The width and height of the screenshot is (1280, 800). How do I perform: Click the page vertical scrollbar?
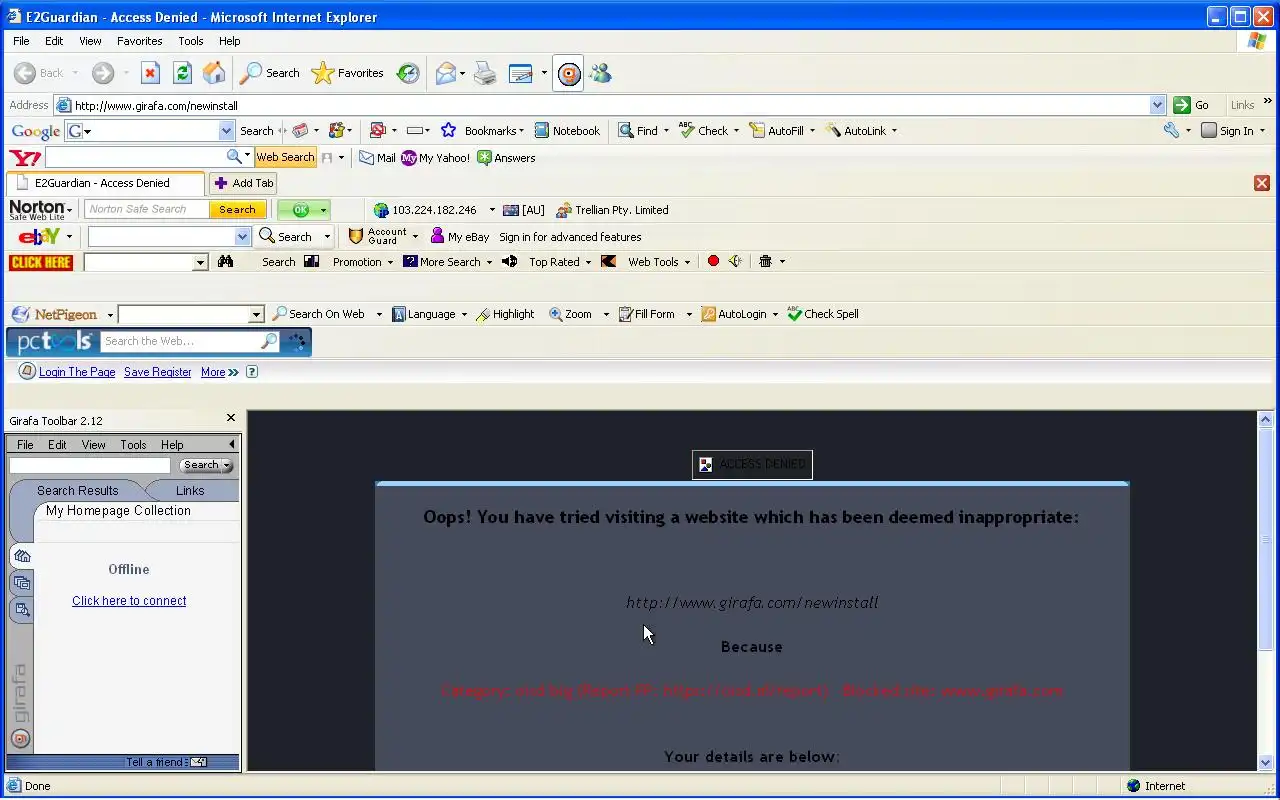click(x=1265, y=590)
